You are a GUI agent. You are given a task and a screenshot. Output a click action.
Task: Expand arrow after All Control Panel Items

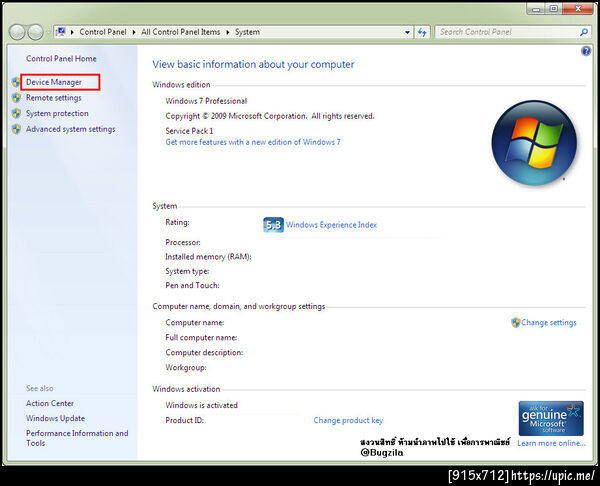coord(228,33)
